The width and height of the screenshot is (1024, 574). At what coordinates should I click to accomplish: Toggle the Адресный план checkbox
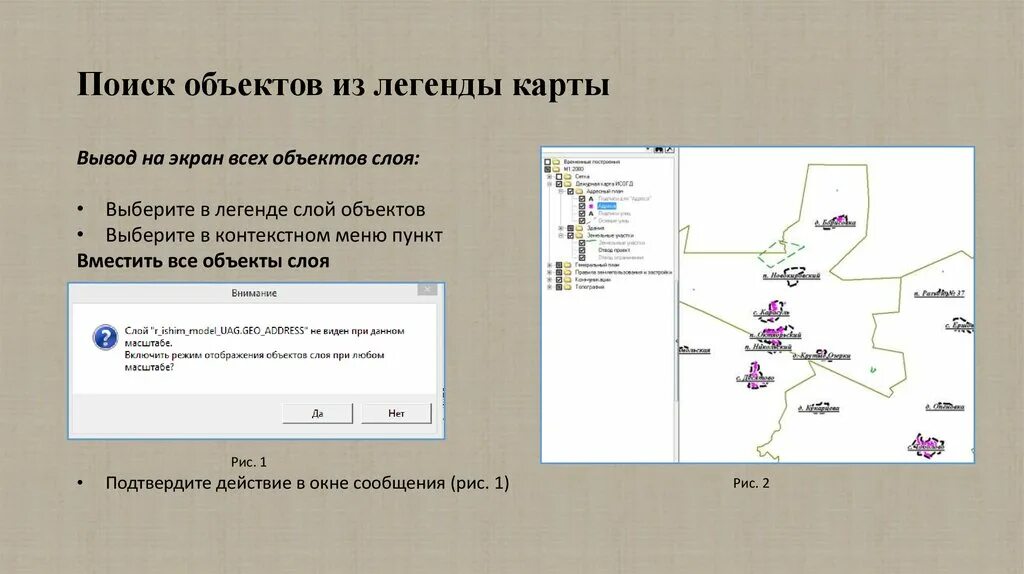[571, 191]
